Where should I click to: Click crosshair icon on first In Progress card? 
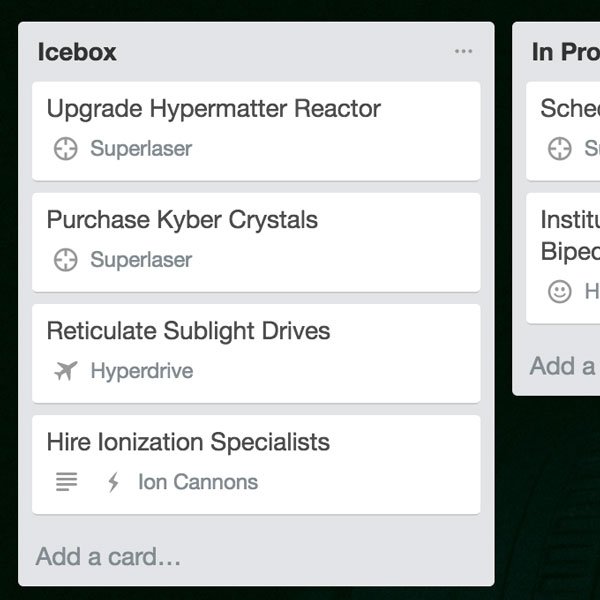[559, 149]
